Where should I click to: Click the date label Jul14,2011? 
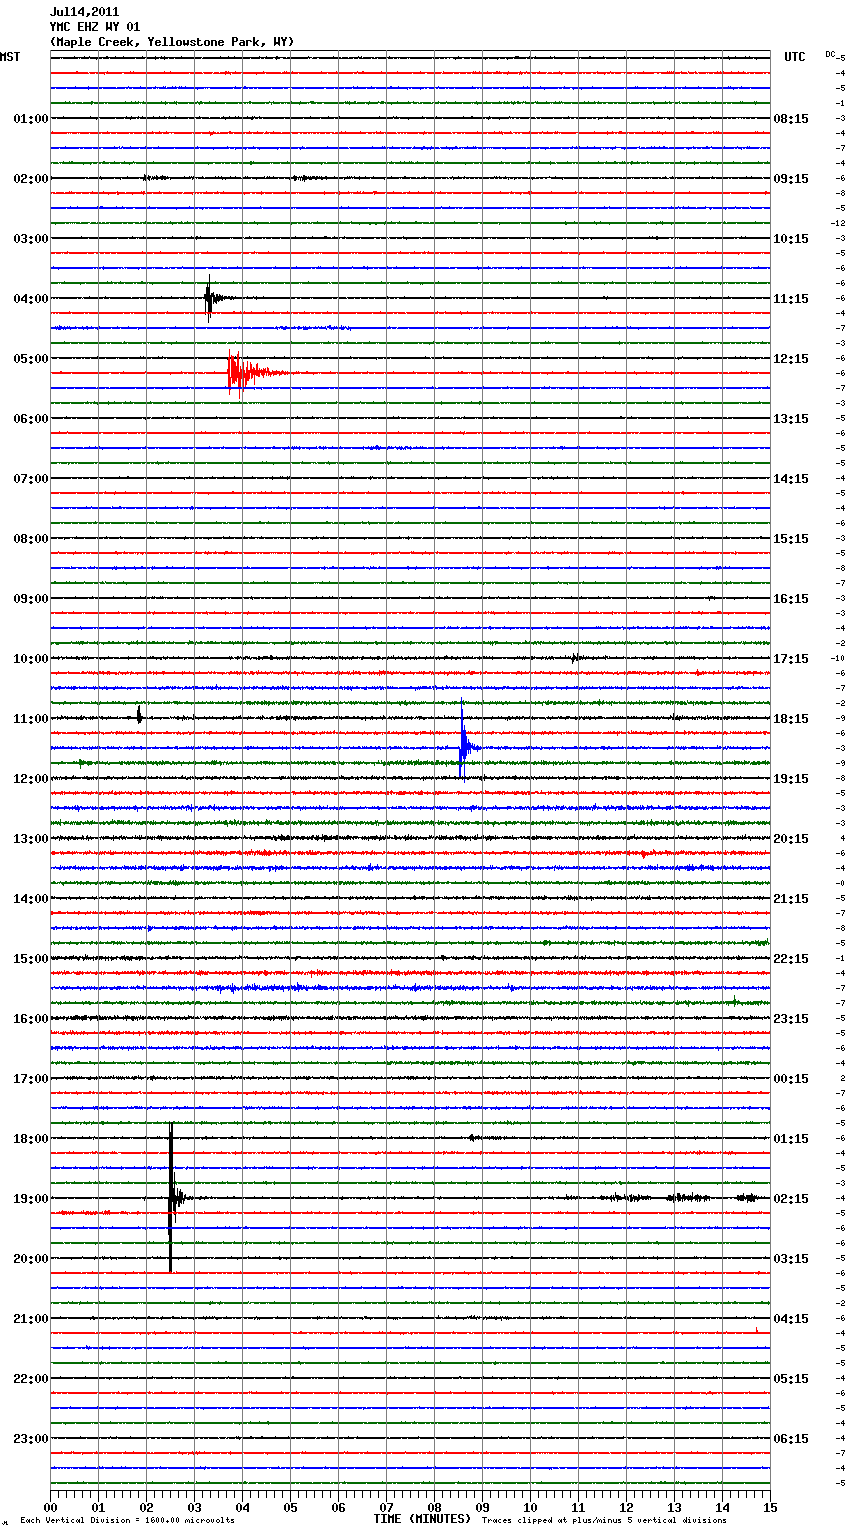pos(84,12)
